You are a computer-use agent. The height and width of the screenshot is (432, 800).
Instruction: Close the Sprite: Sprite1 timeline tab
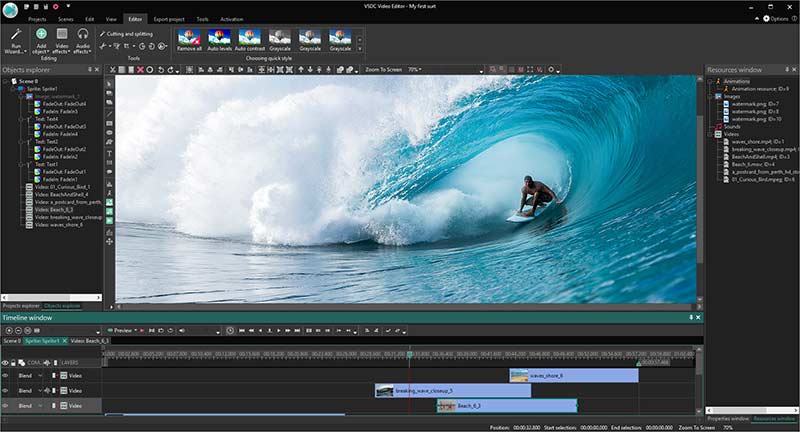pos(65,341)
